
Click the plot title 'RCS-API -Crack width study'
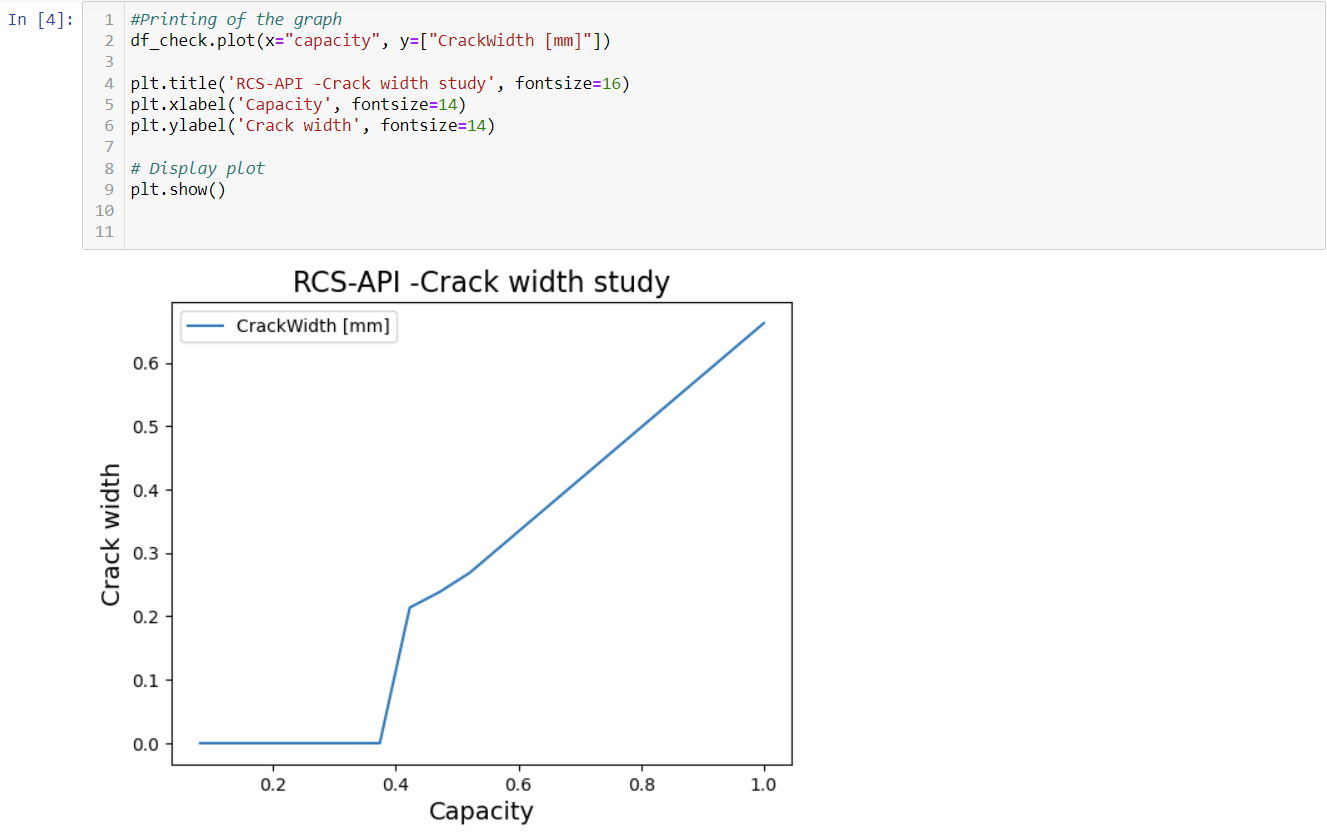481,282
